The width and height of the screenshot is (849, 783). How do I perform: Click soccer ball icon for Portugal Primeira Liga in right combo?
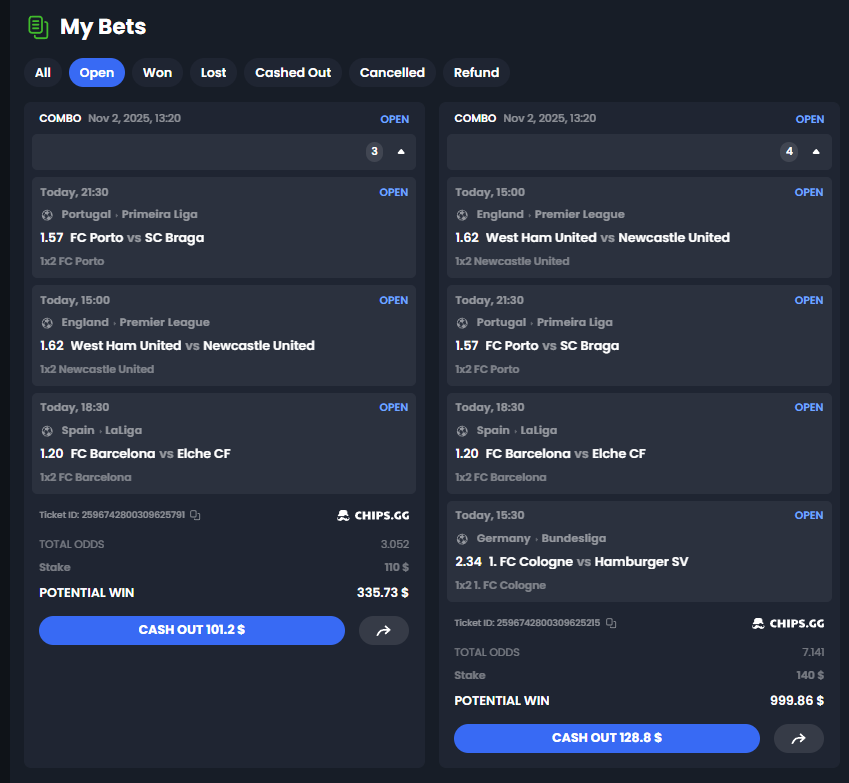click(462, 323)
